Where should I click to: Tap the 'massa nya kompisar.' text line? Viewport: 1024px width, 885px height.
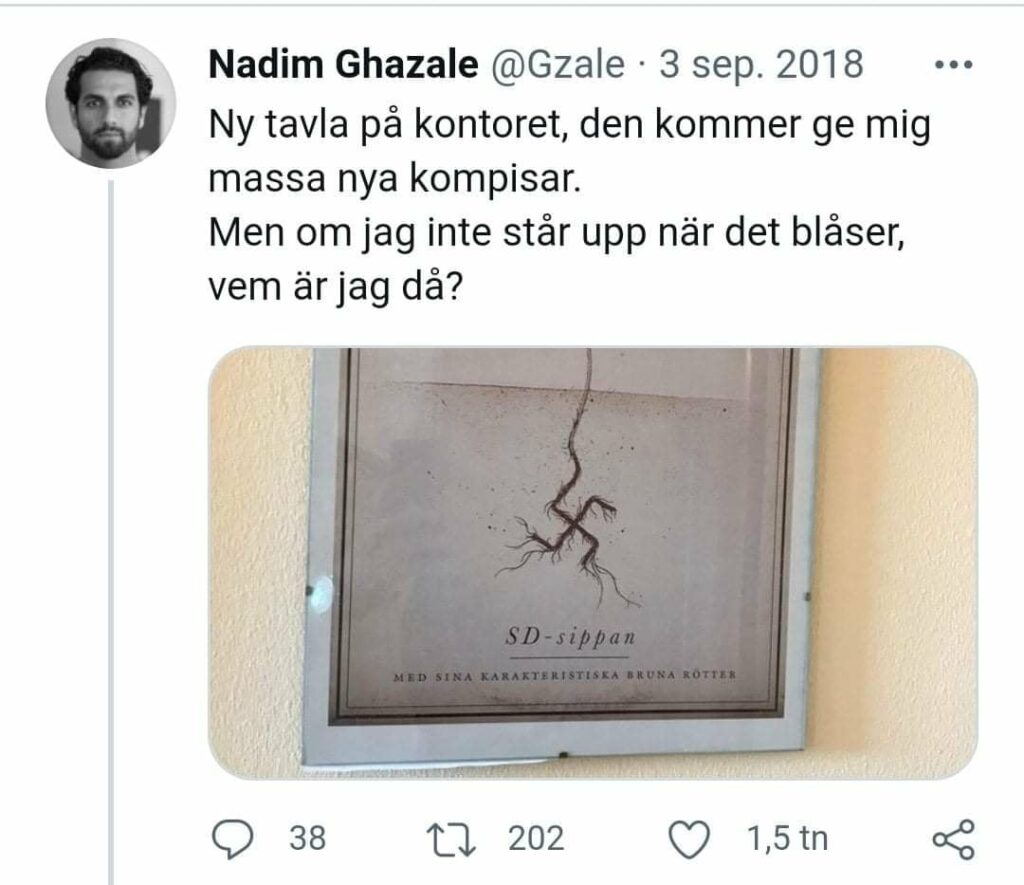[394, 178]
